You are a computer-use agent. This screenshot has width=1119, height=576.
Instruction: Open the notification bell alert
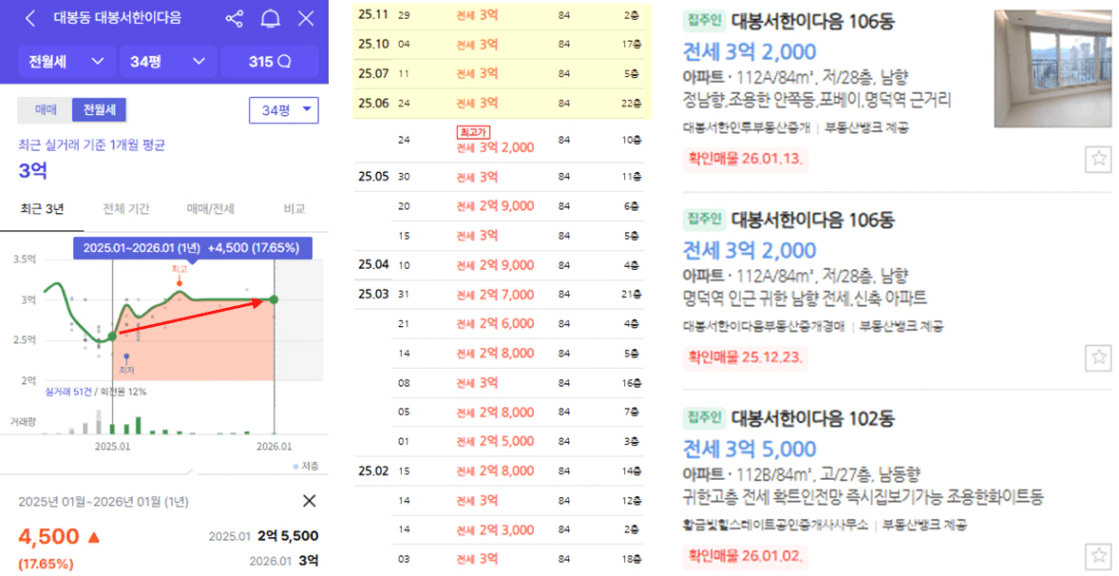[x=270, y=18]
